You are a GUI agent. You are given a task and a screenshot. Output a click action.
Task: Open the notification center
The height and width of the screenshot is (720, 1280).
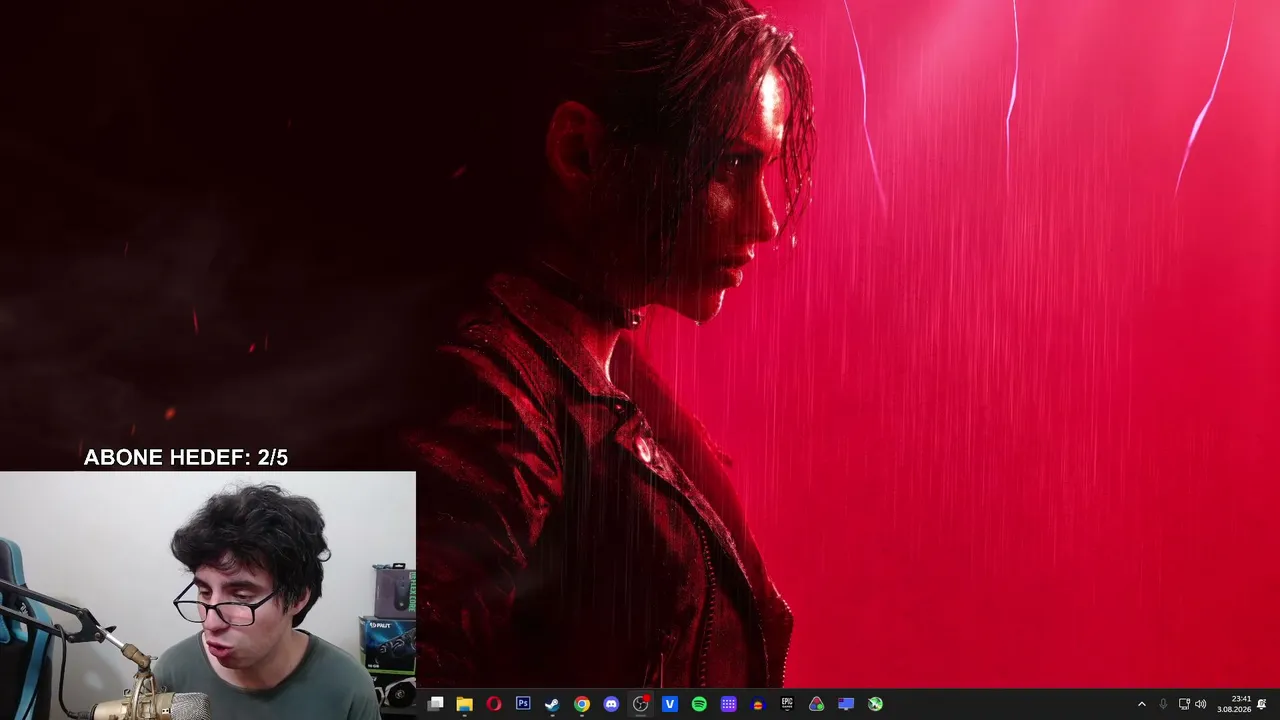click(x=1262, y=704)
